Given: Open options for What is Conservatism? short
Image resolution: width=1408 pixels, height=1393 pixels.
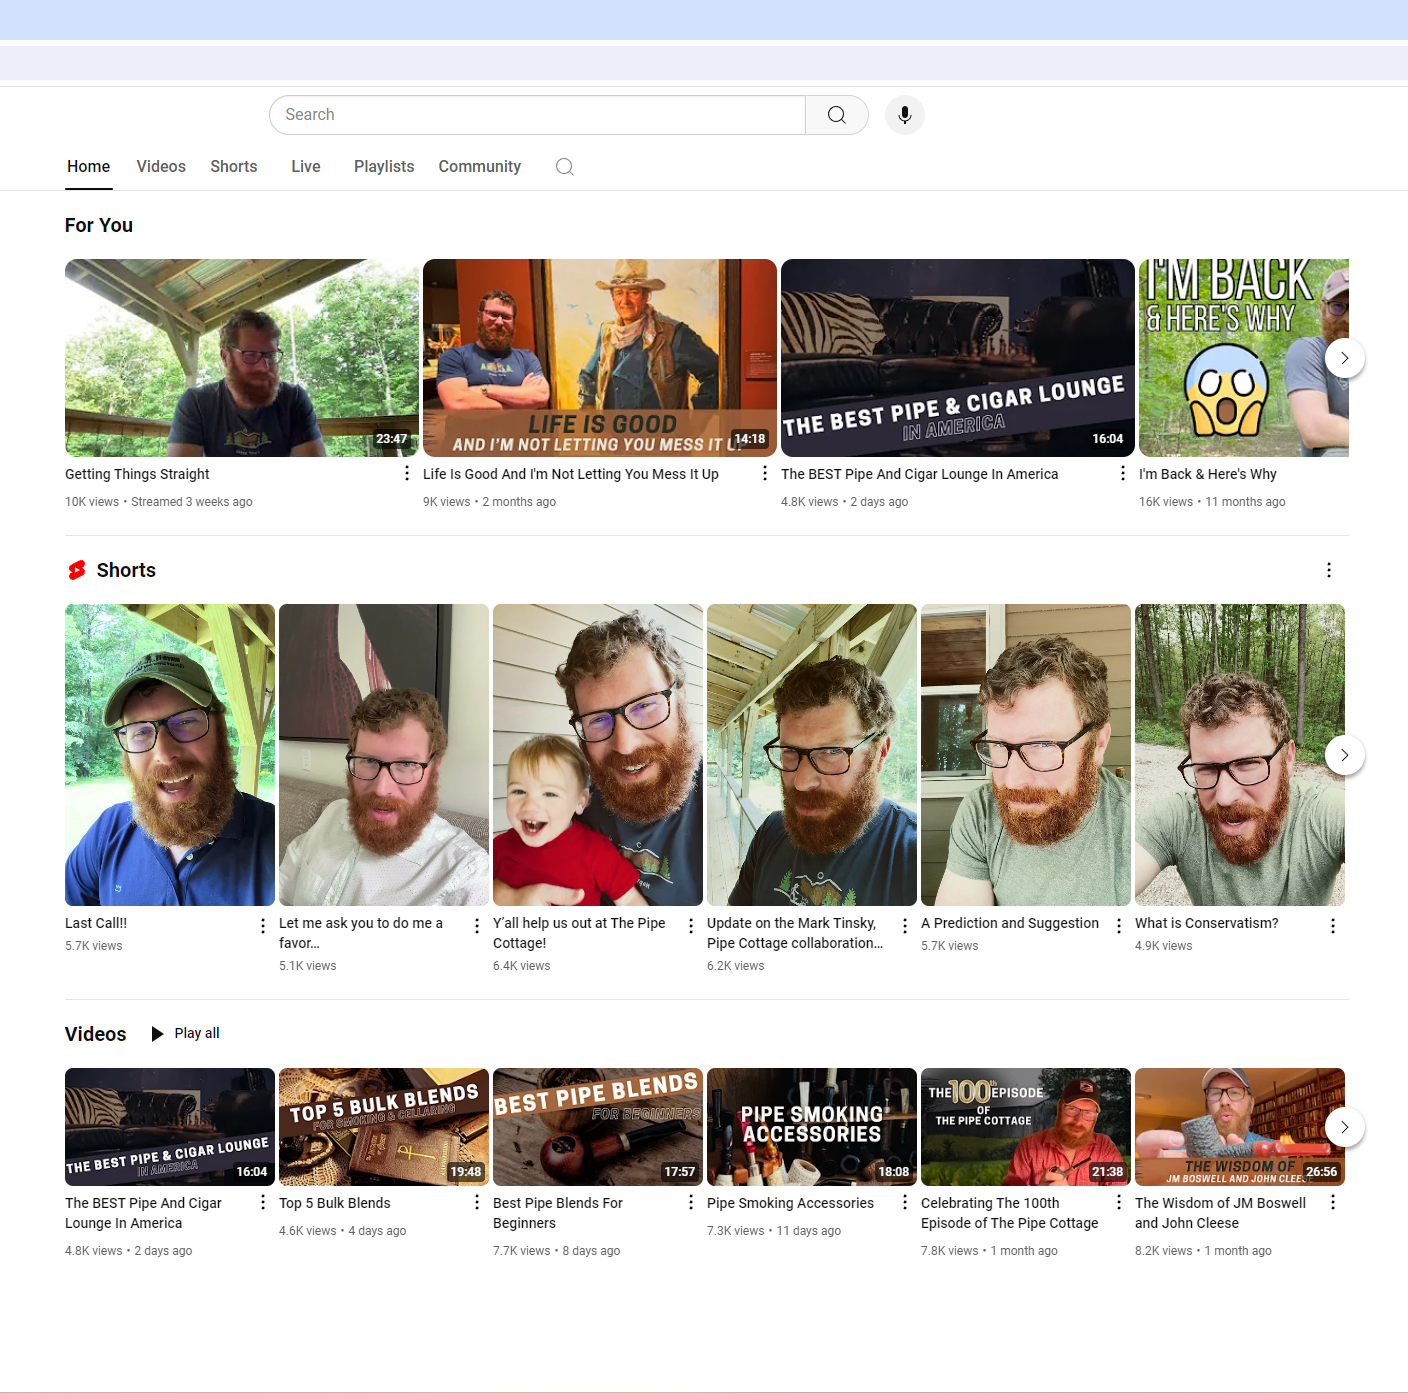Looking at the screenshot, I should pyautogui.click(x=1333, y=926).
